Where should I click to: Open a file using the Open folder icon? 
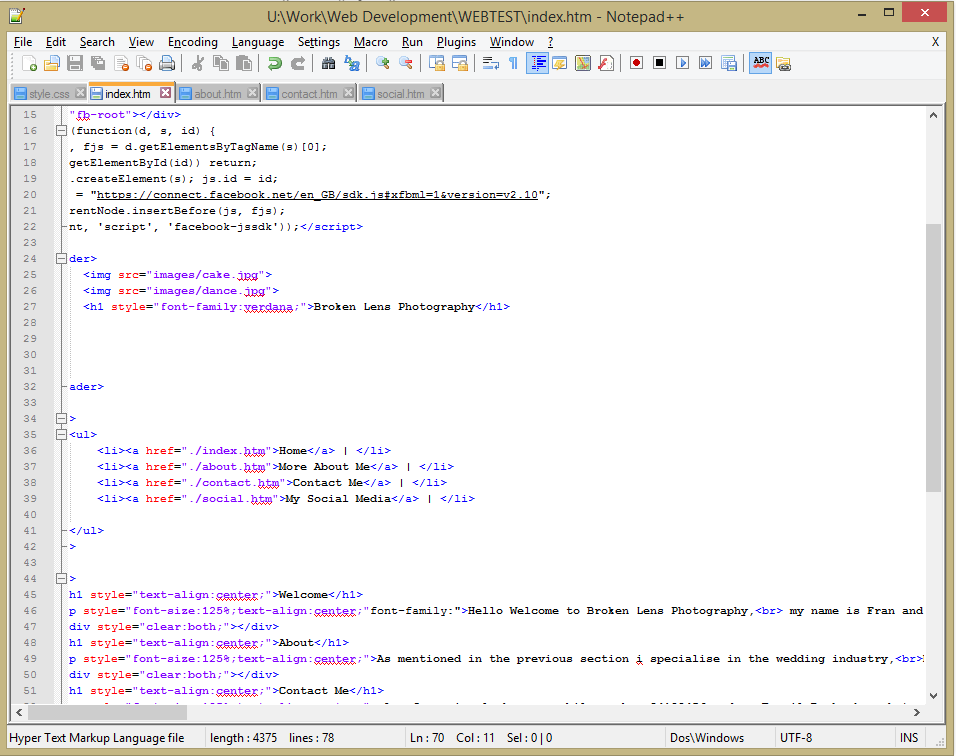coord(51,62)
